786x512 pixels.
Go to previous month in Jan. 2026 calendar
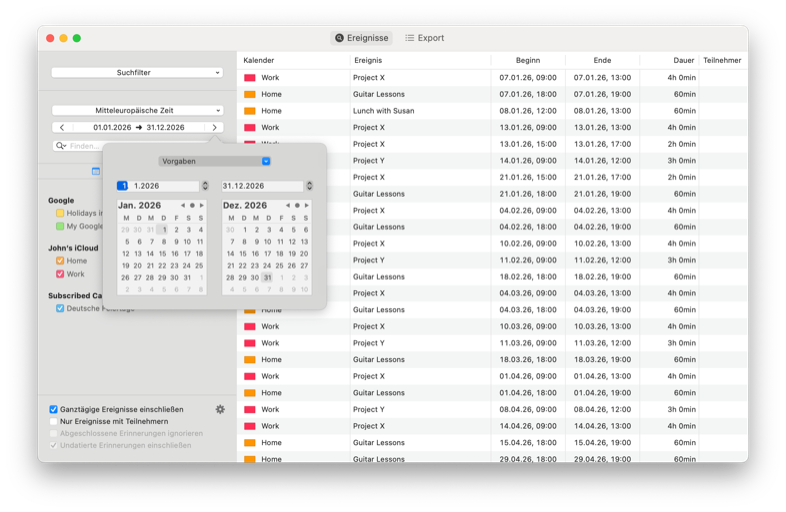183,206
